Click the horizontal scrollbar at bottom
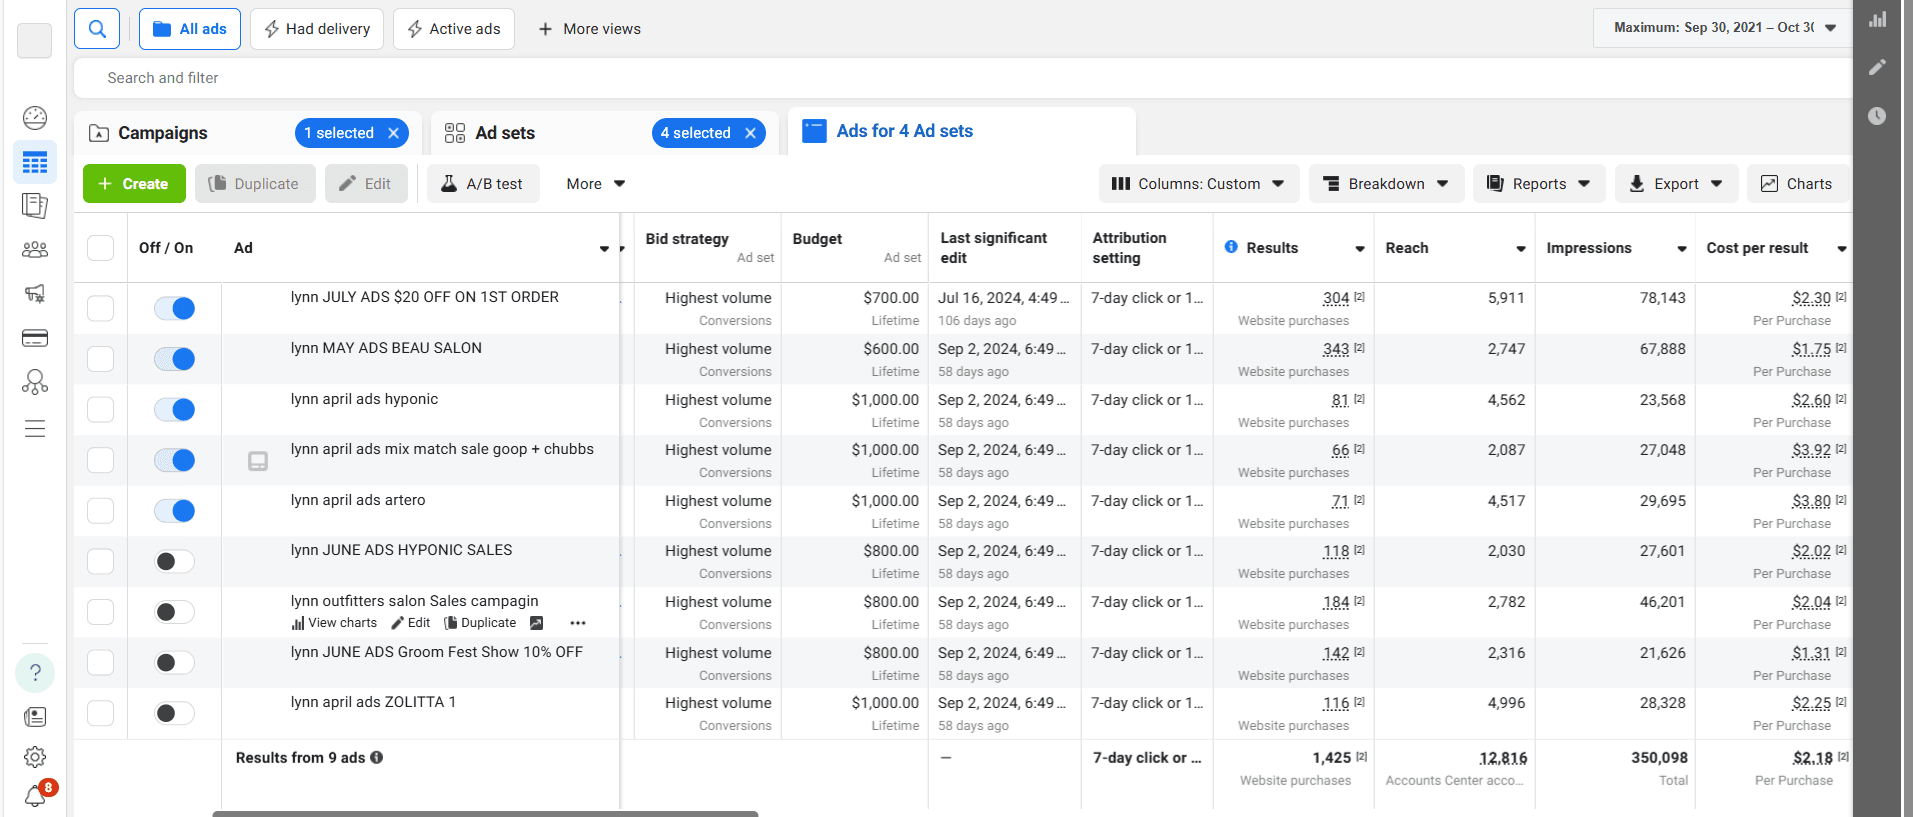The width and height of the screenshot is (1913, 817). click(485, 813)
